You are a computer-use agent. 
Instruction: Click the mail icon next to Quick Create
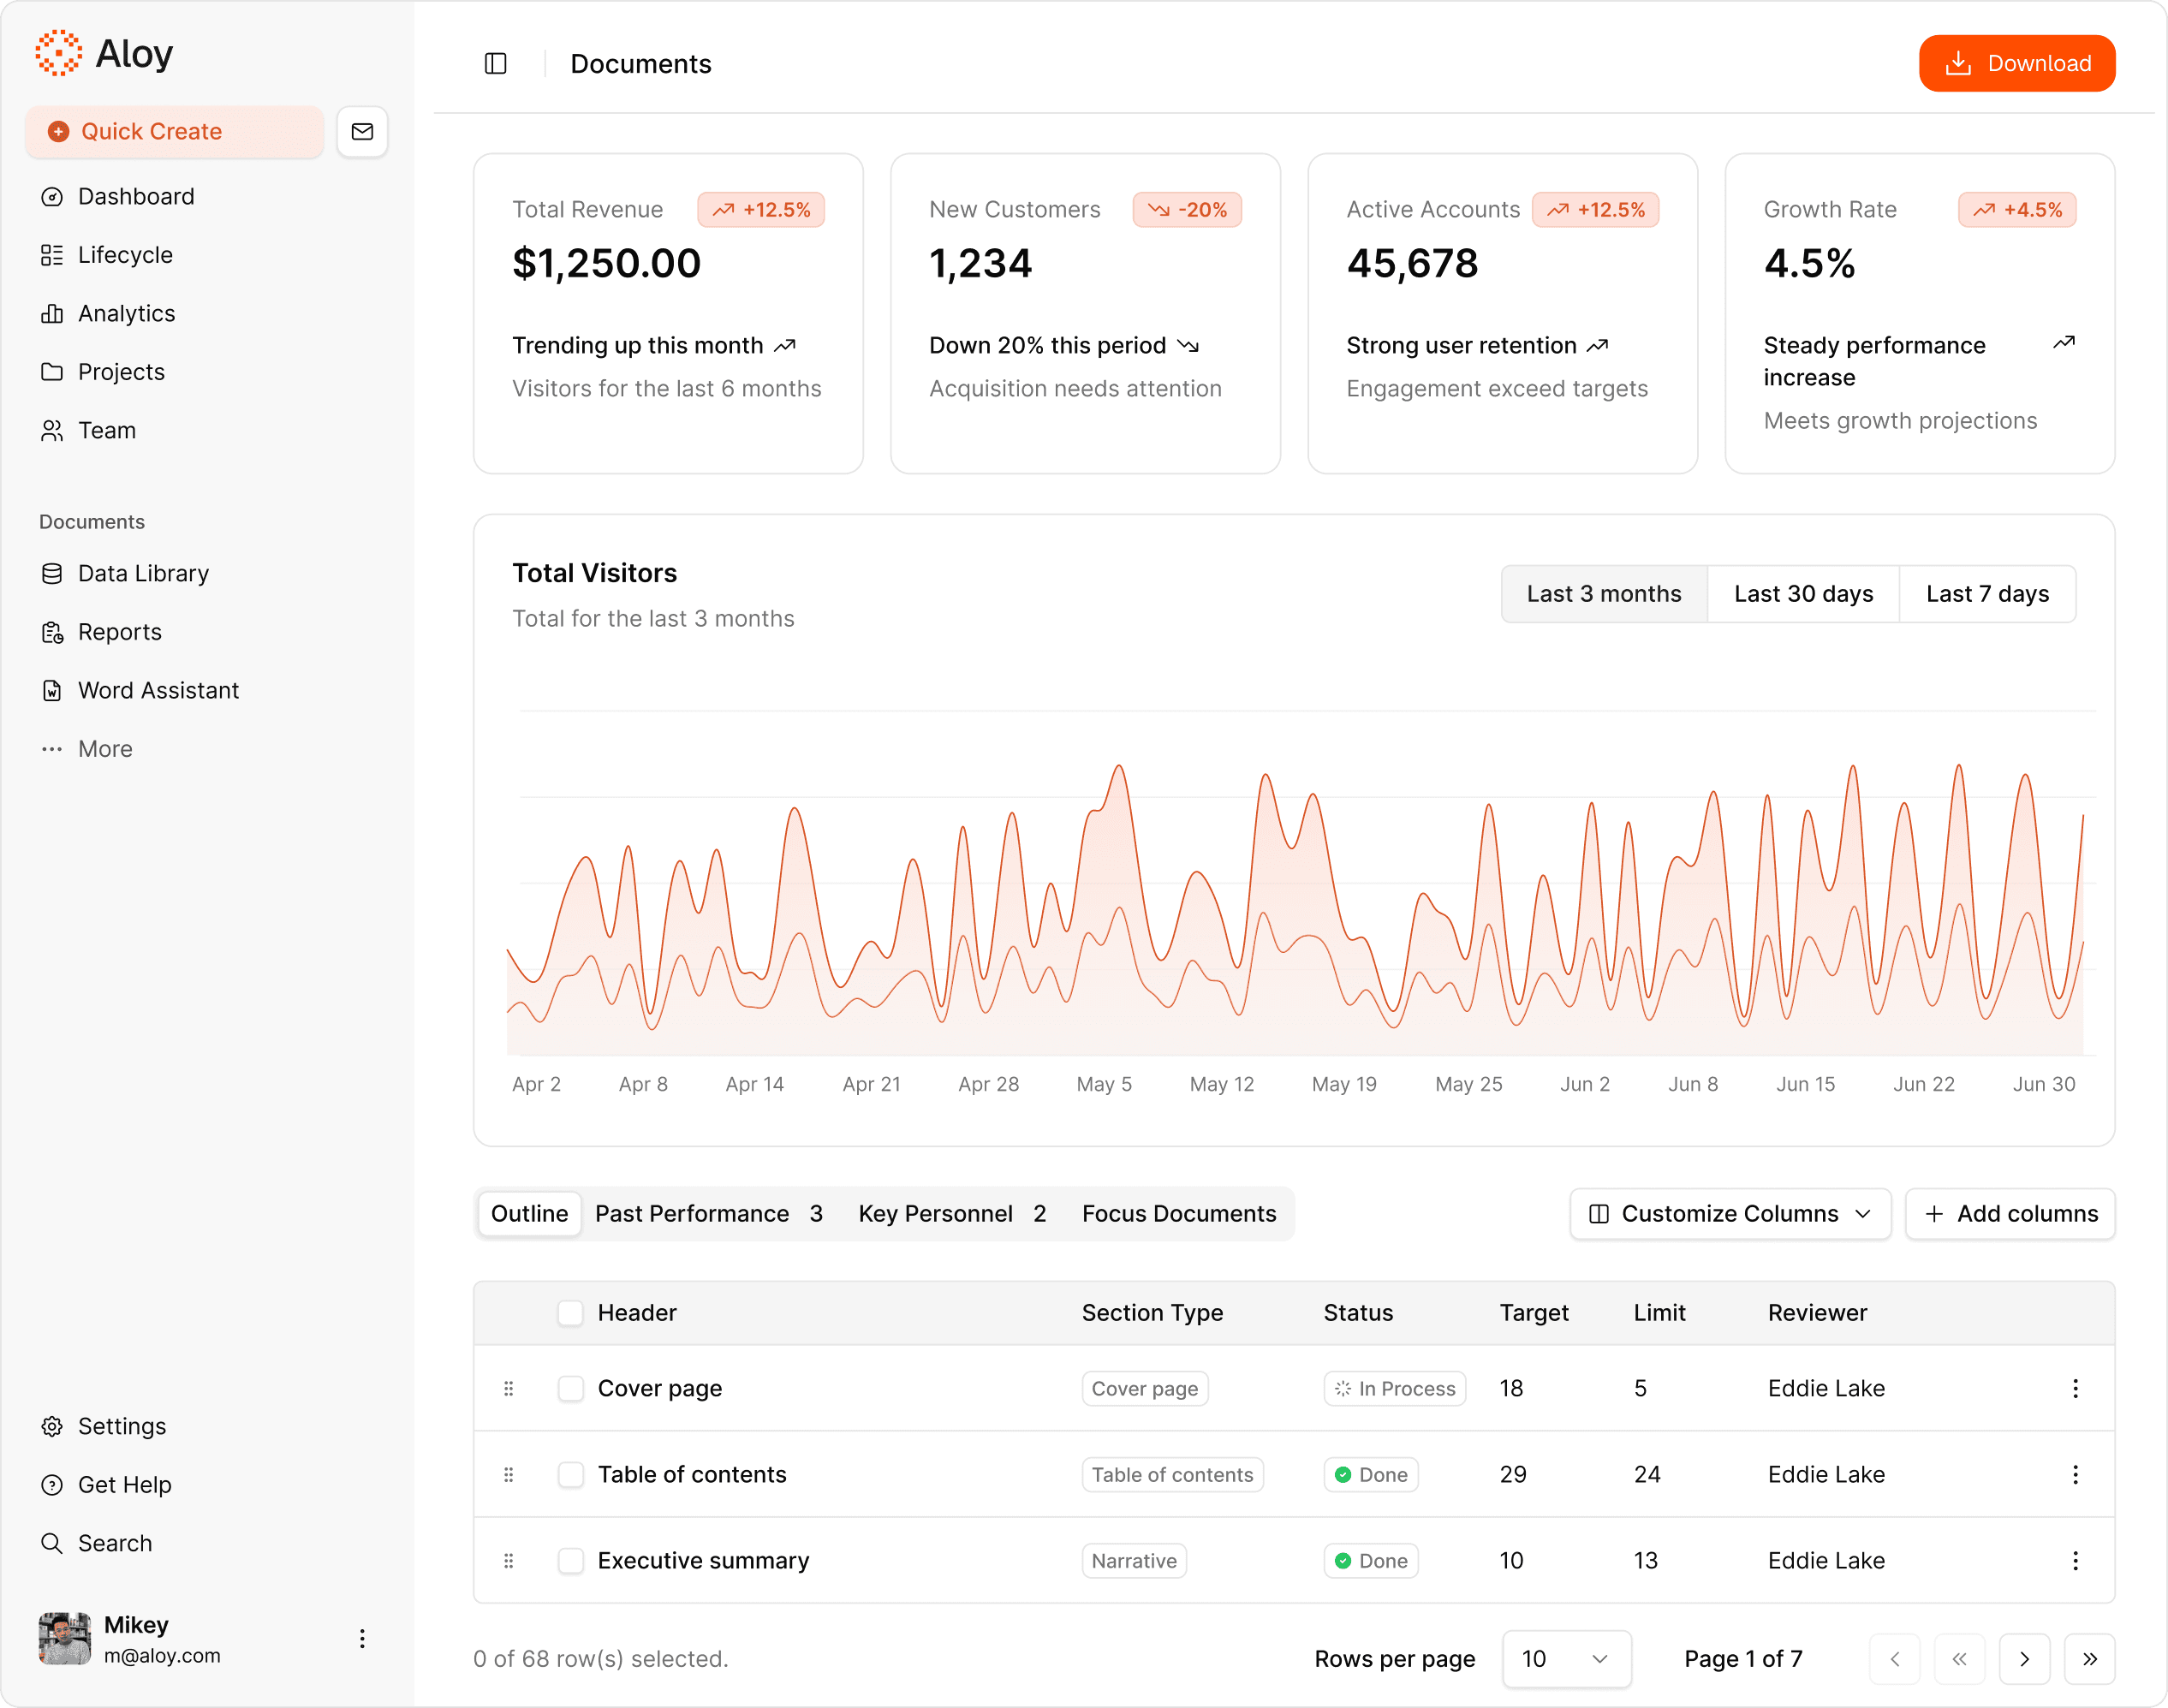coord(362,131)
